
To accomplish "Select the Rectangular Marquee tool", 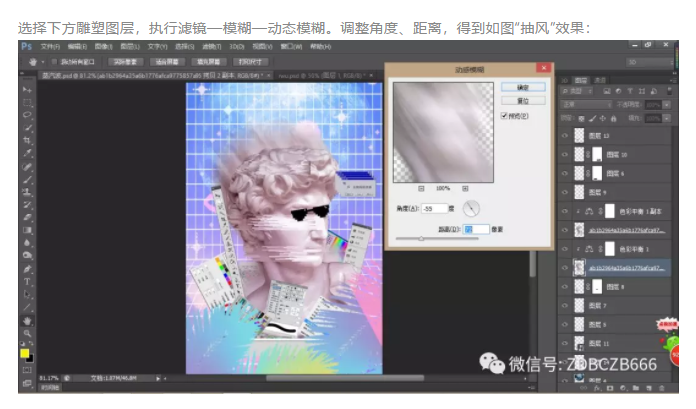I will click(x=27, y=103).
